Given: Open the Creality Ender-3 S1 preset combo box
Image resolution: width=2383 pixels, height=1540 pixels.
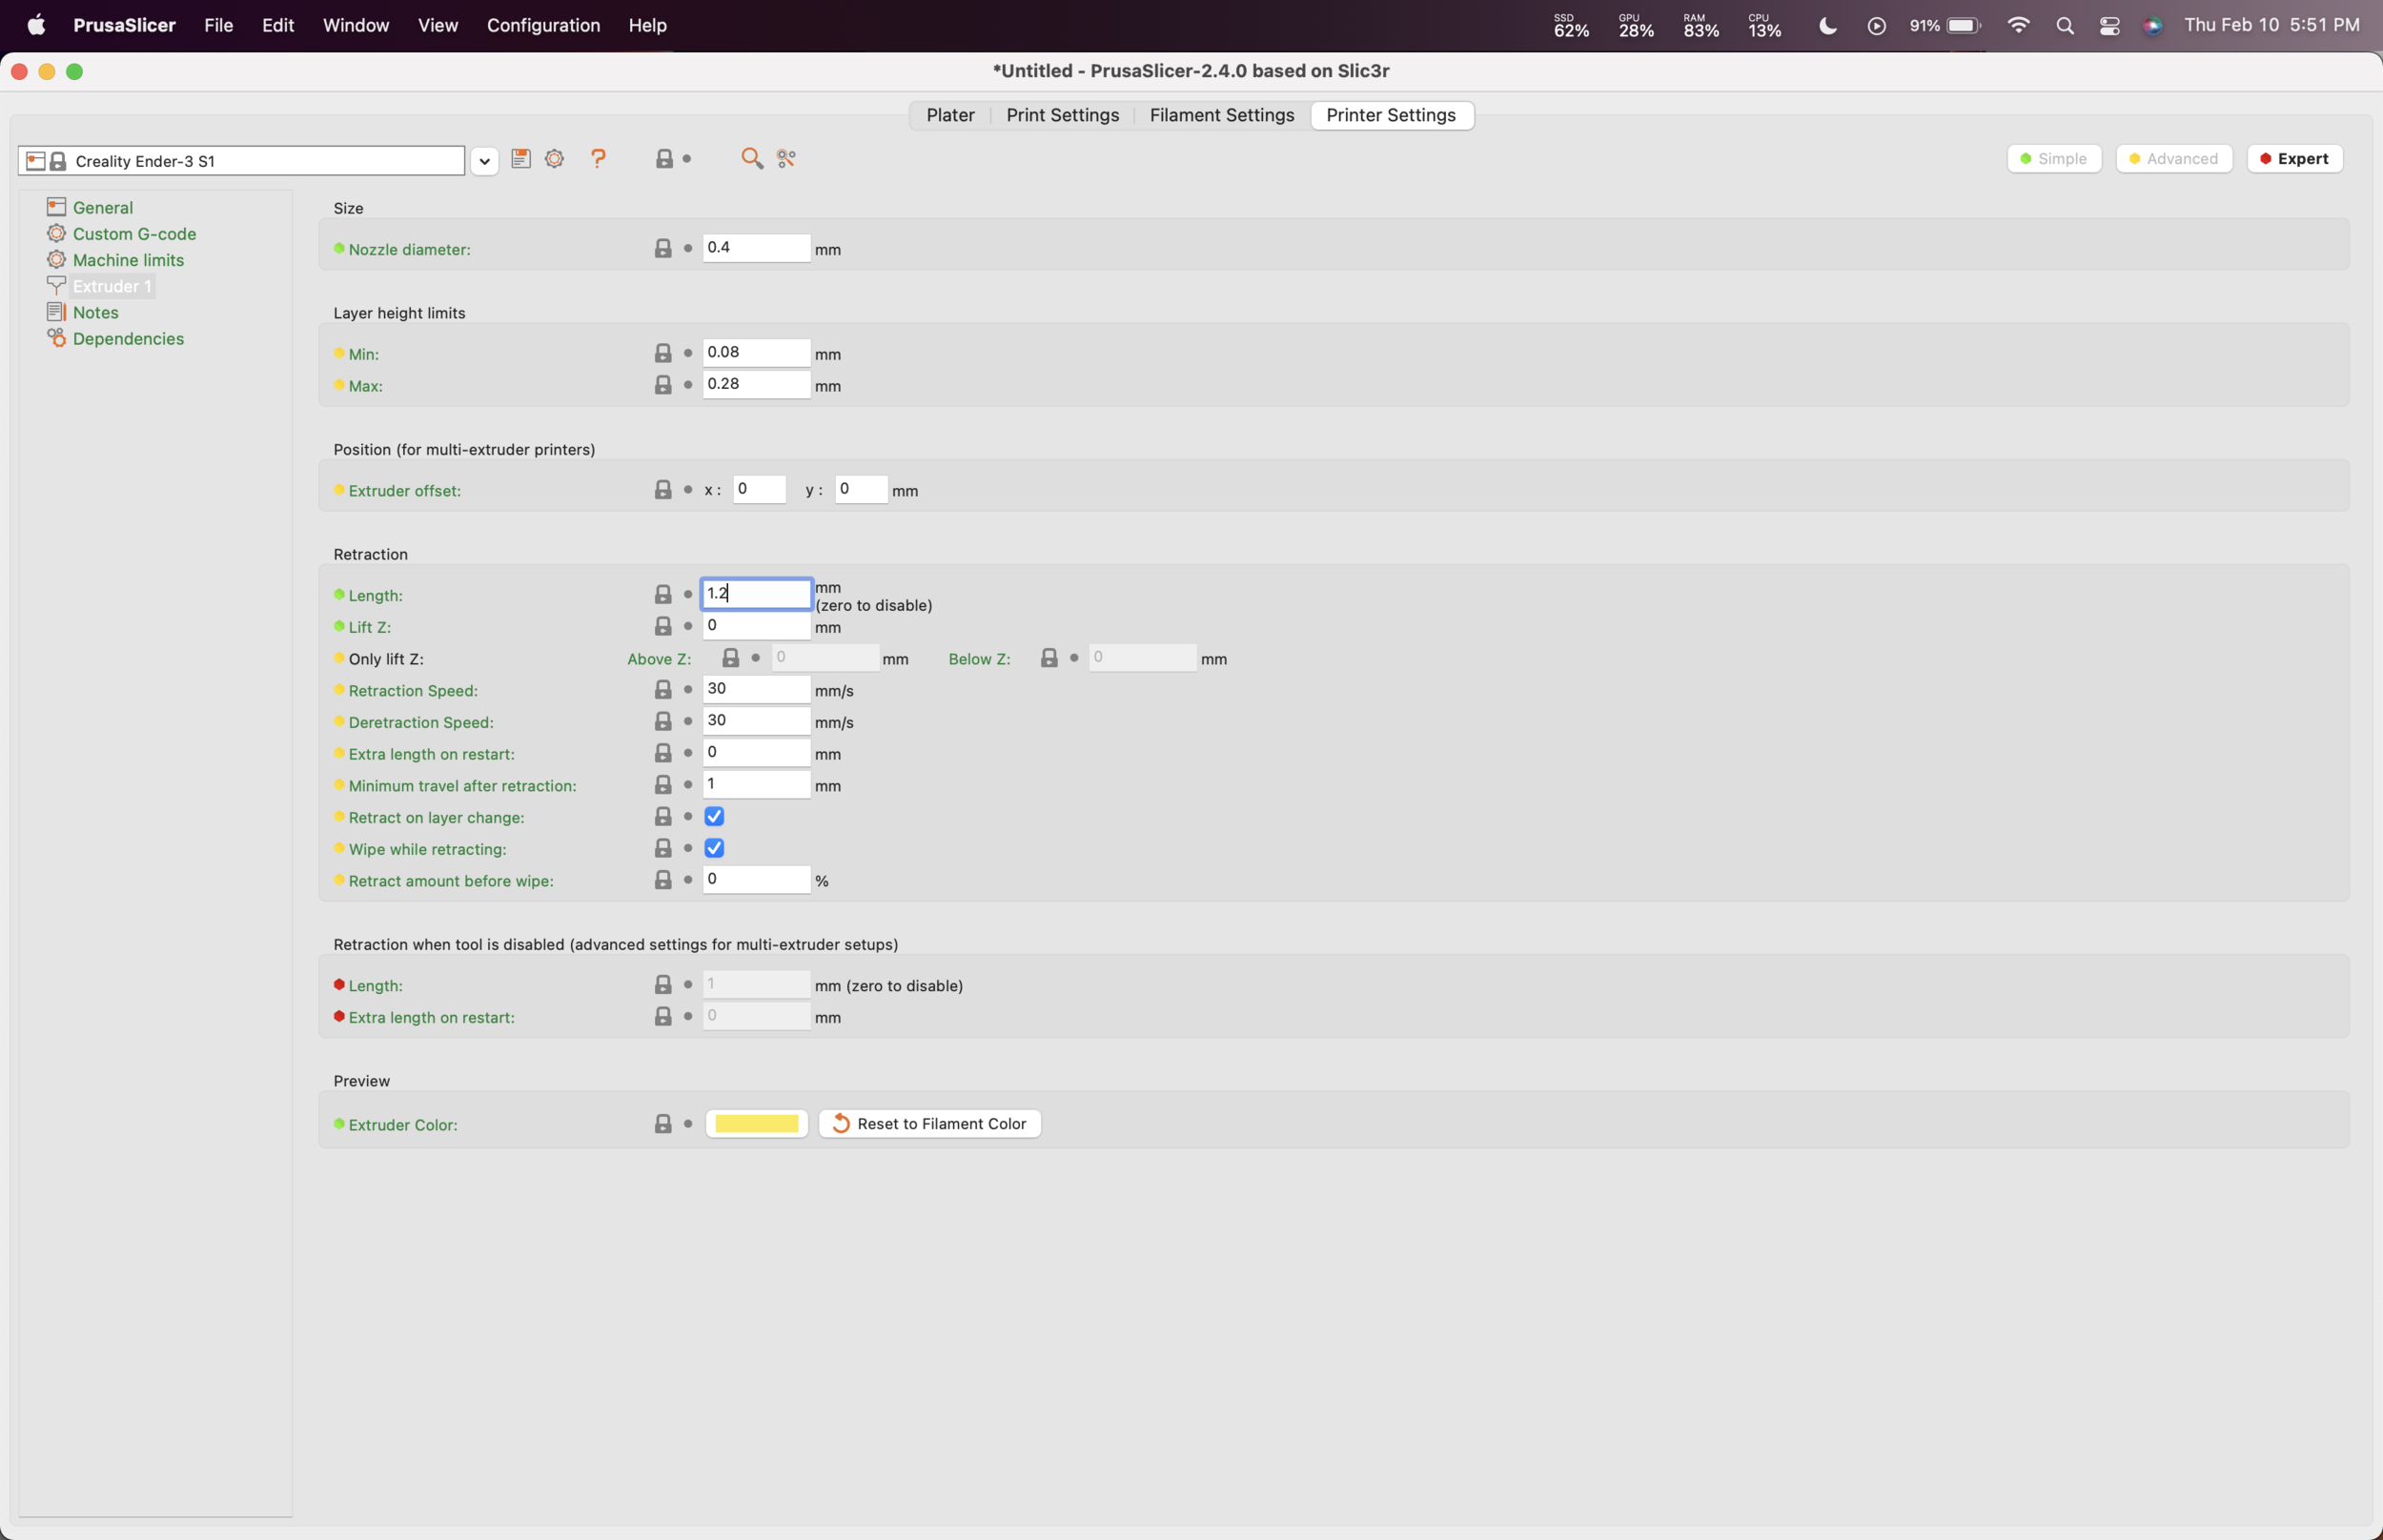Looking at the screenshot, I should click(x=242, y=161).
